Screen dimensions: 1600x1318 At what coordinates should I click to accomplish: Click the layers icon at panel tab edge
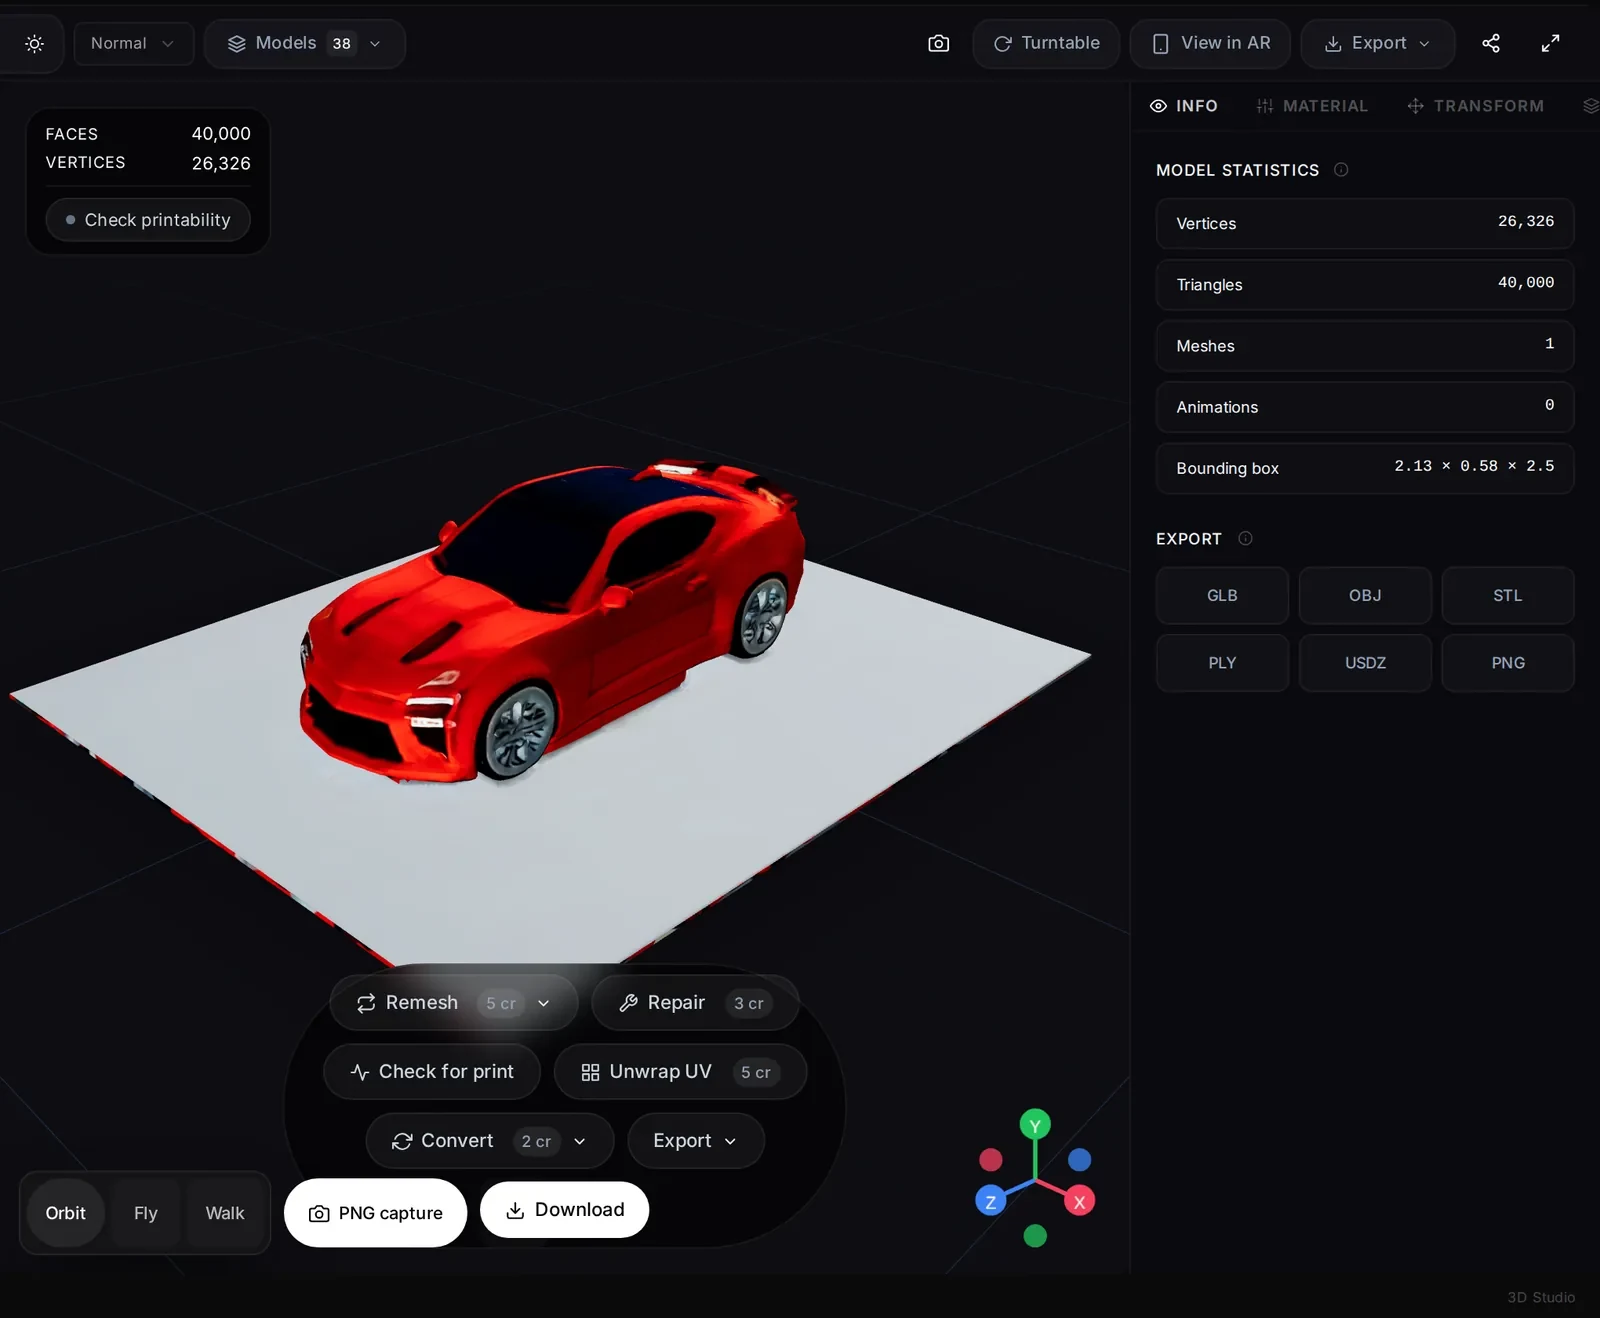click(x=1590, y=106)
